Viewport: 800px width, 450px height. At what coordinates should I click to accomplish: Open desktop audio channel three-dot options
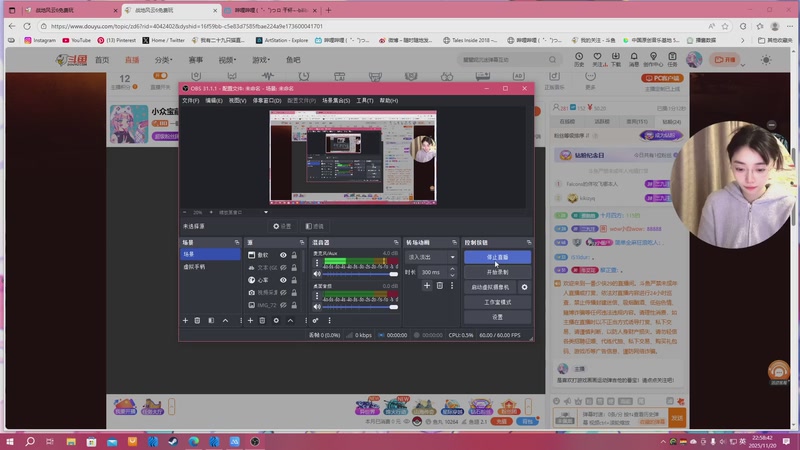317,295
